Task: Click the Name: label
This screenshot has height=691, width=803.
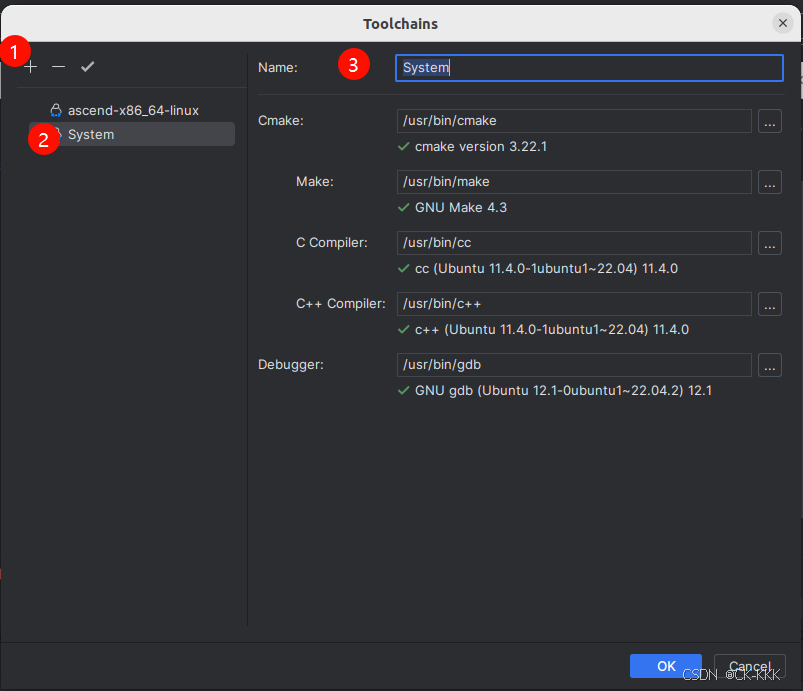Action: tap(278, 68)
